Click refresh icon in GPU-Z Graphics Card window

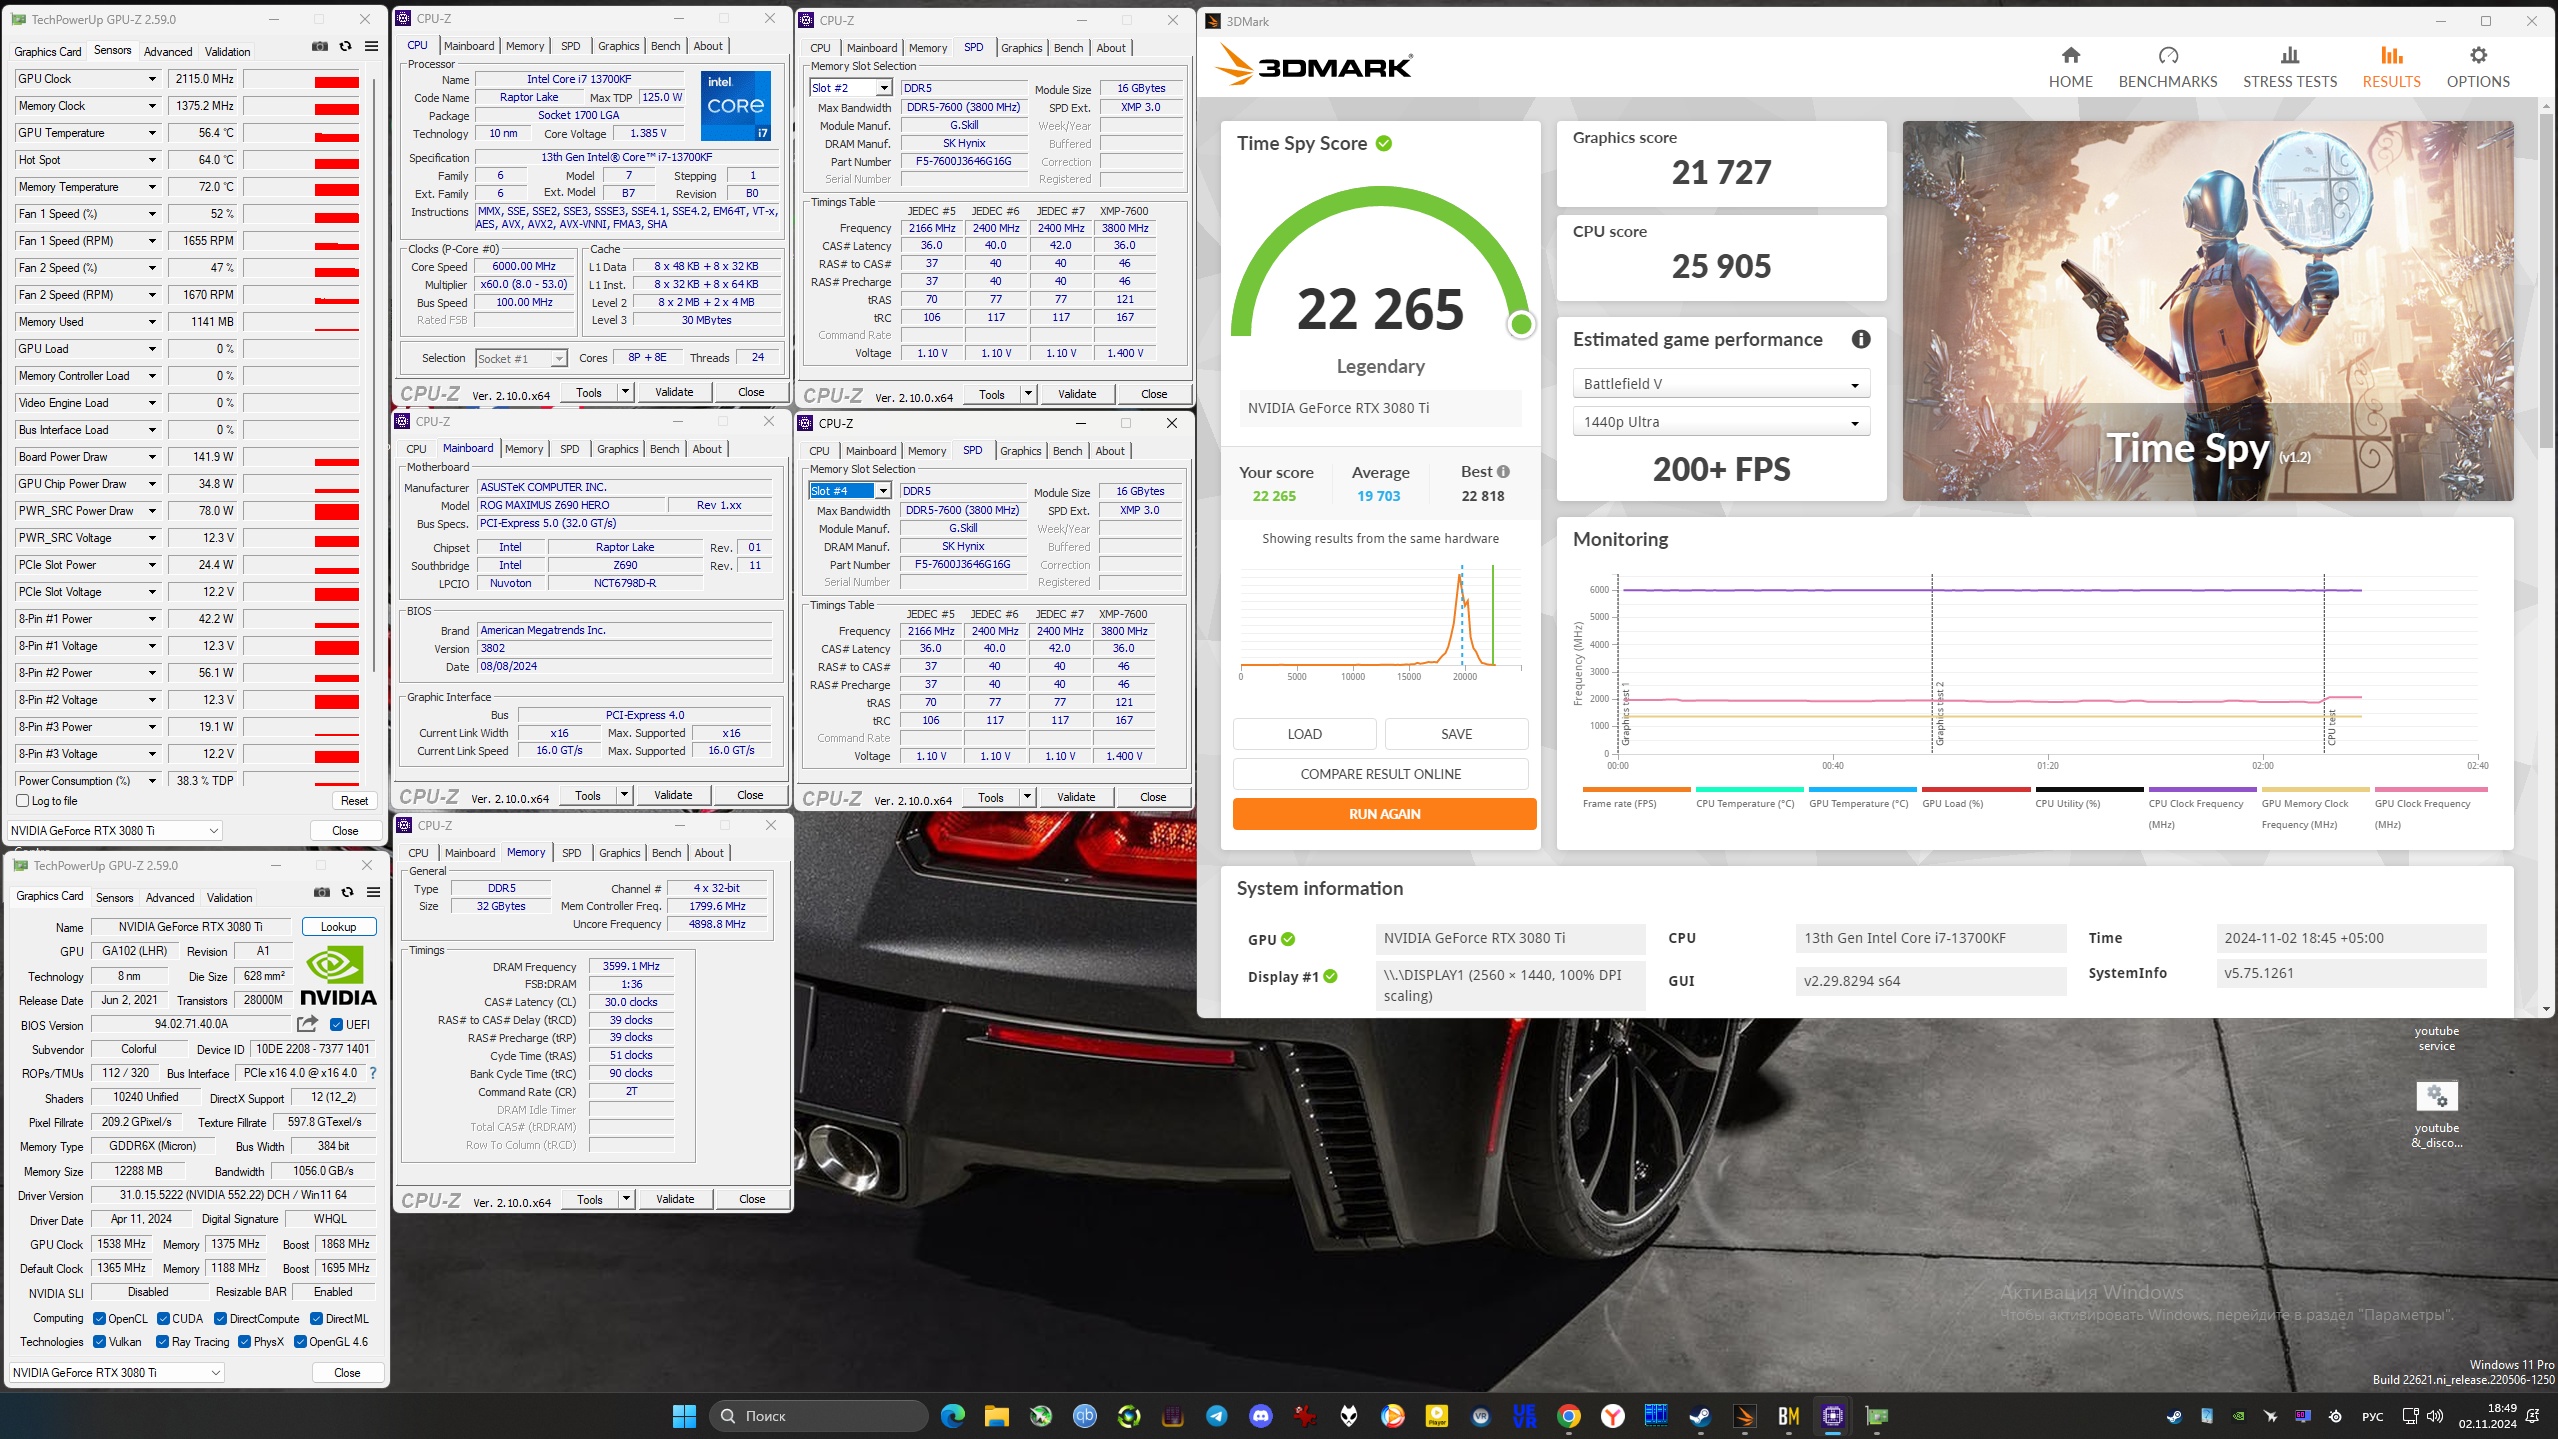click(x=348, y=892)
